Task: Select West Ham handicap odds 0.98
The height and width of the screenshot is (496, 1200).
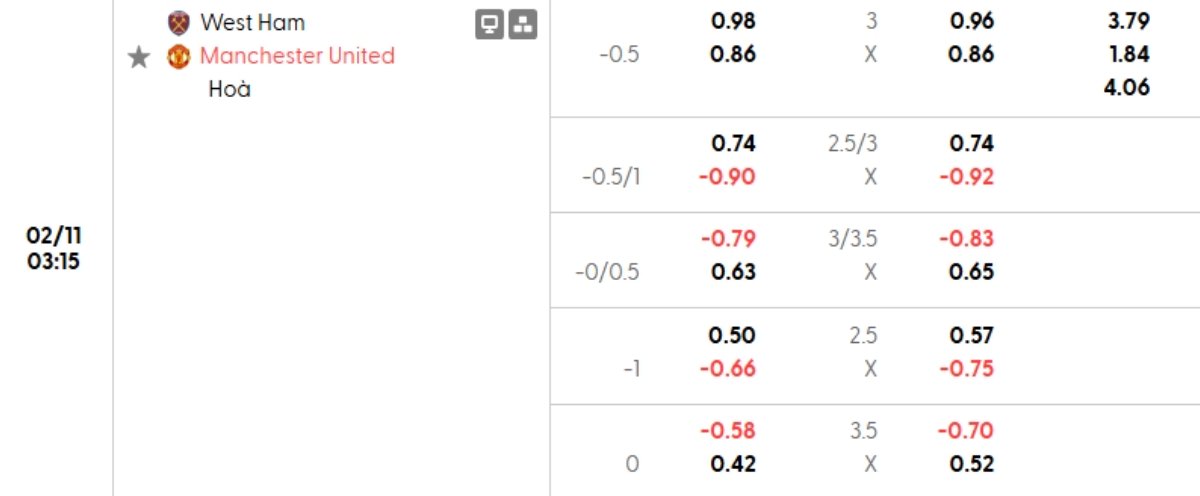Action: tap(733, 21)
